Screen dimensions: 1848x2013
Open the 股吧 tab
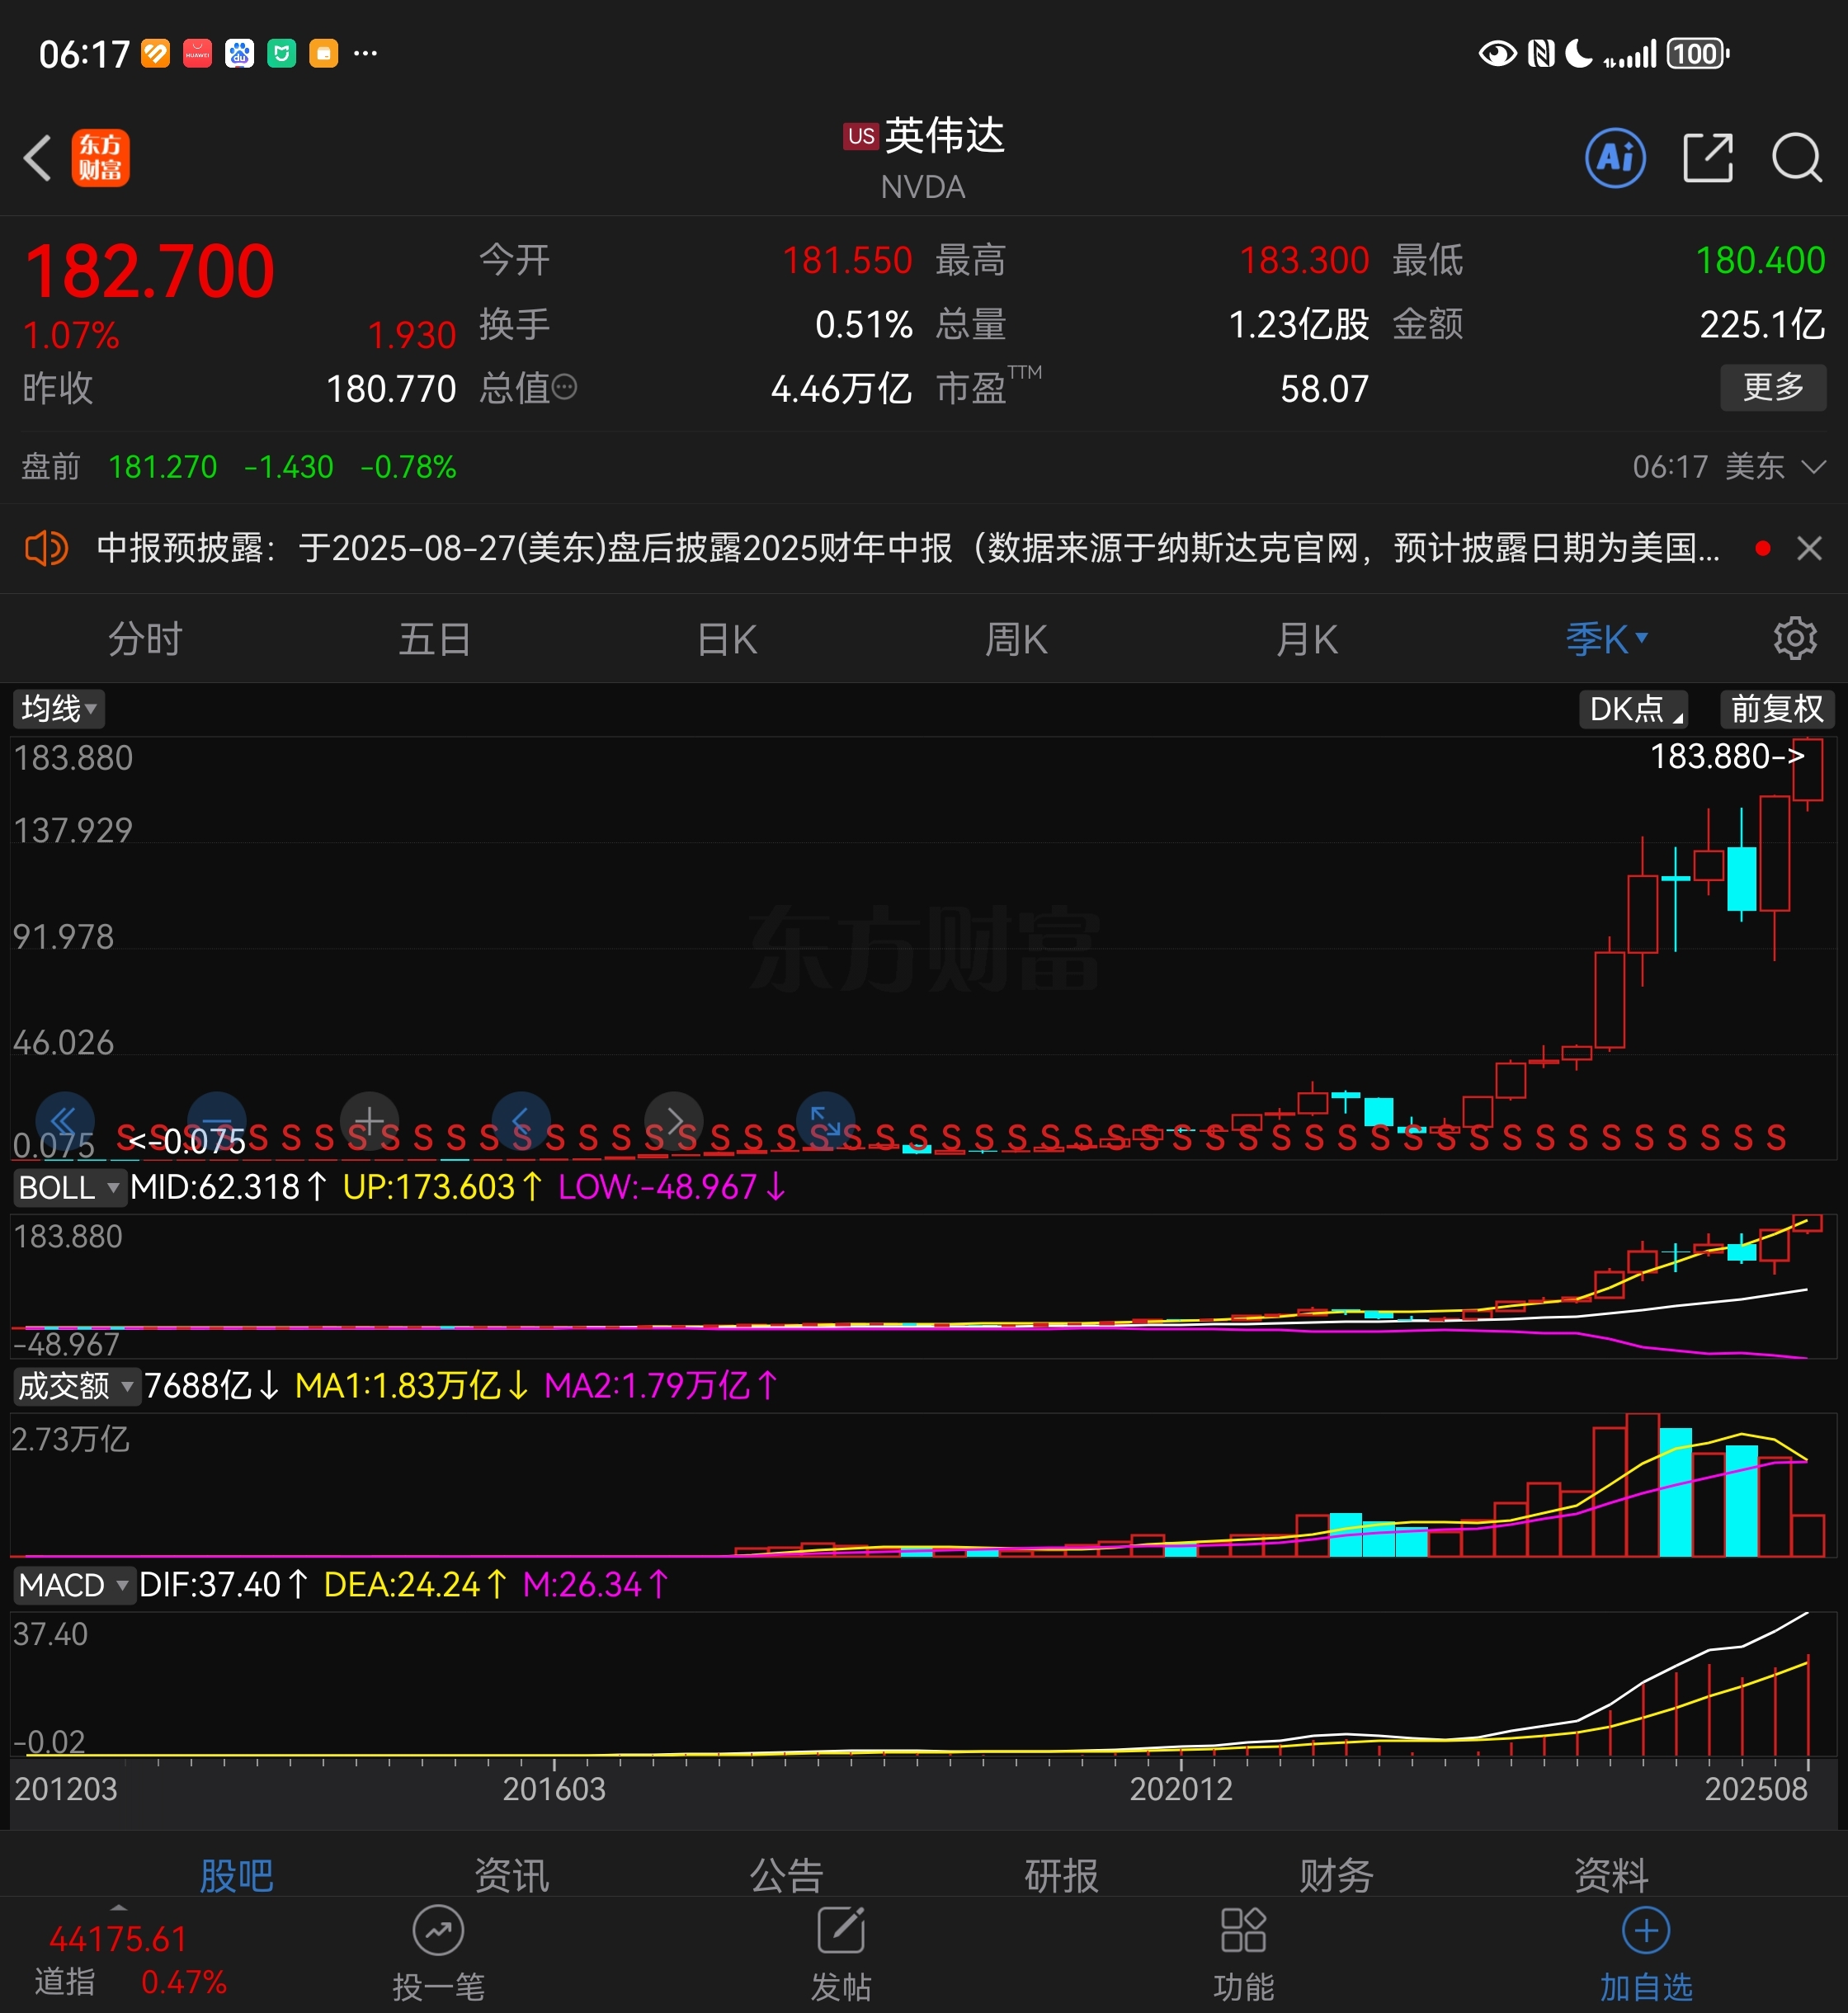[237, 1874]
